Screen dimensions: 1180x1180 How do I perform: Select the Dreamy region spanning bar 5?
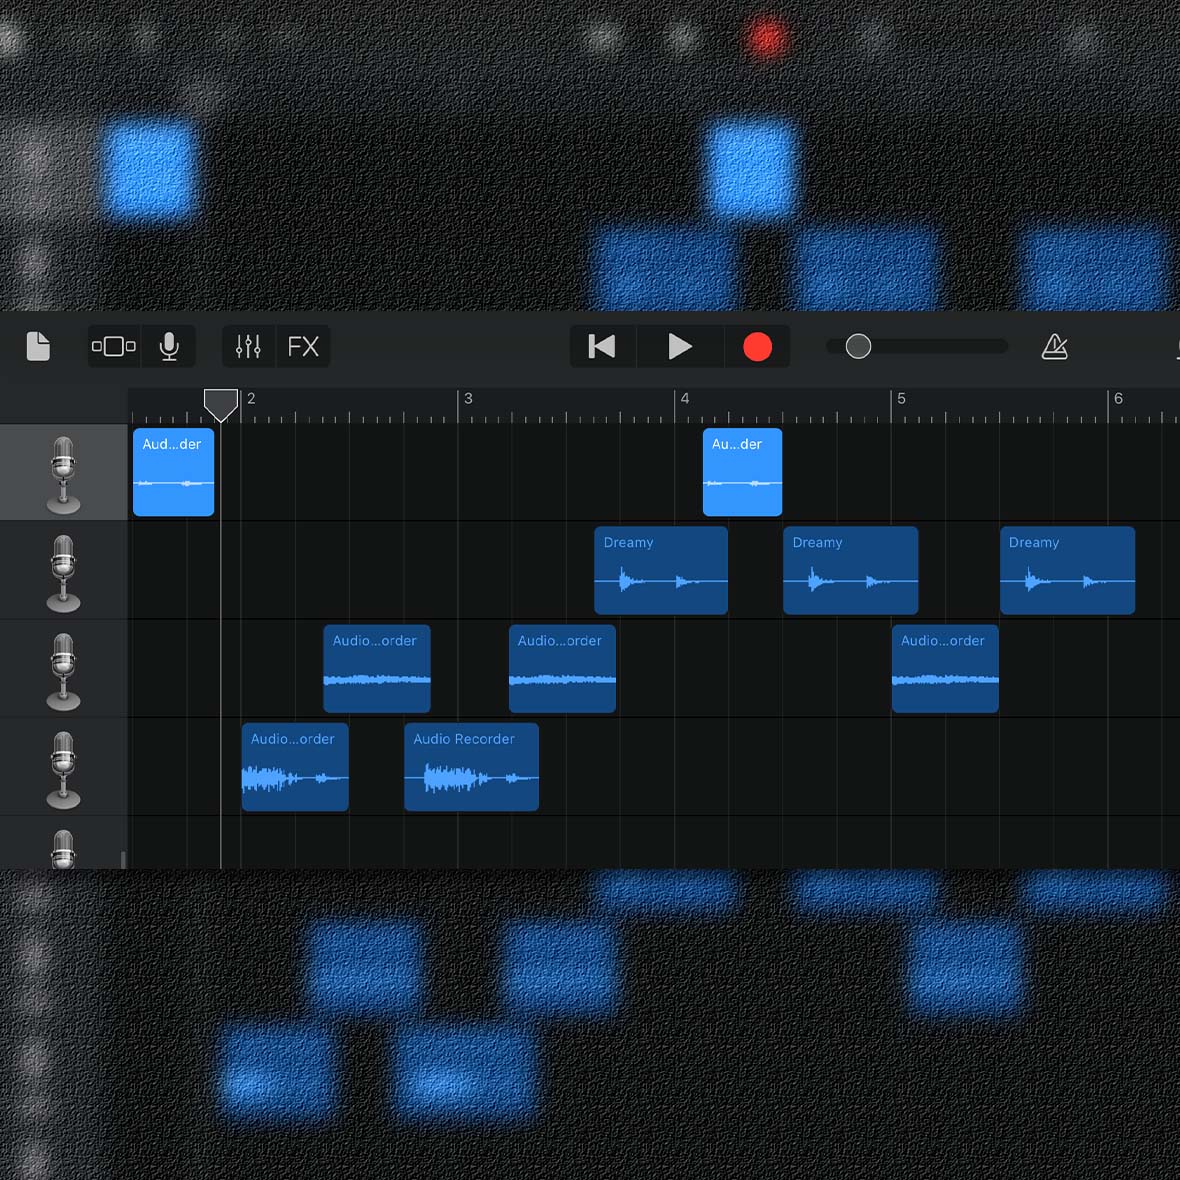[x=850, y=570]
